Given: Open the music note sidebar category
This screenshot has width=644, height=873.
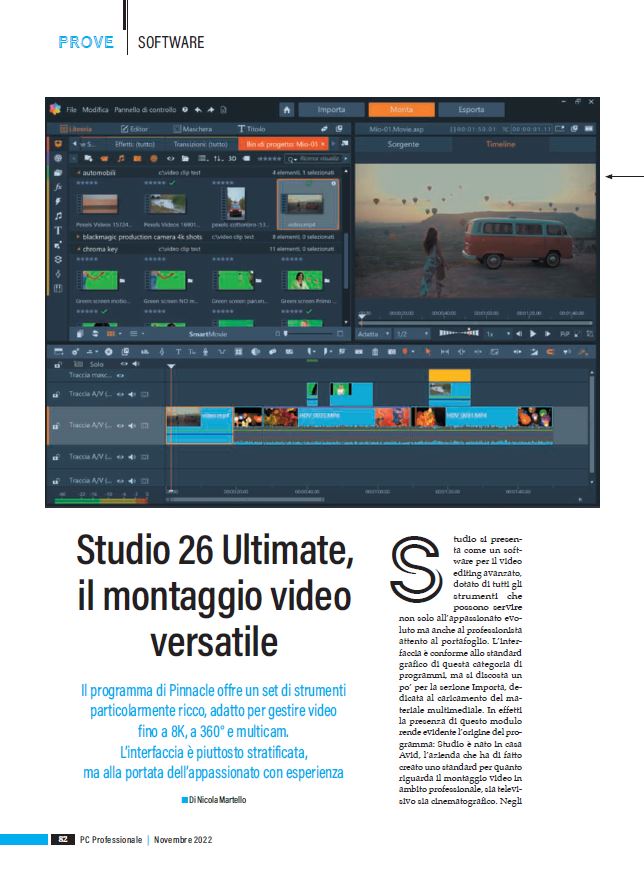Looking at the screenshot, I should click(x=57, y=216).
